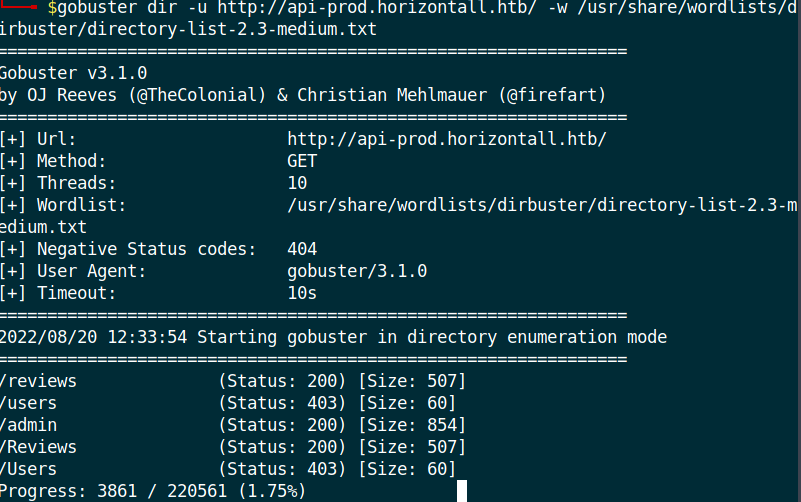Click the Size: 854 value
The width and height of the screenshot is (801, 502).
tap(412, 425)
